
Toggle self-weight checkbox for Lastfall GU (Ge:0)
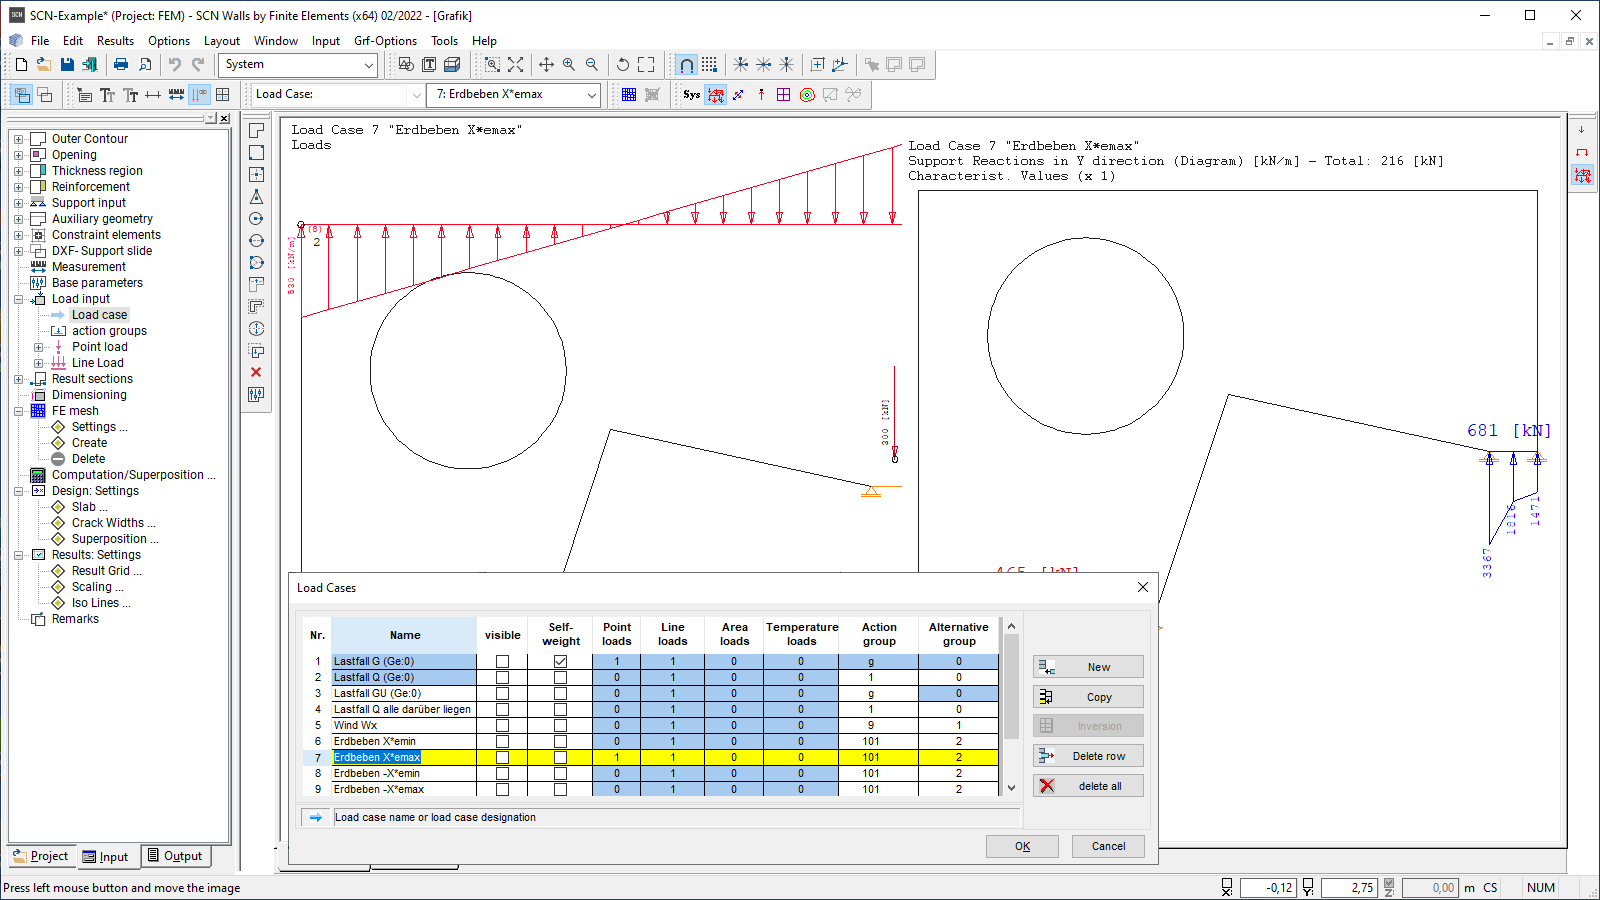(561, 693)
